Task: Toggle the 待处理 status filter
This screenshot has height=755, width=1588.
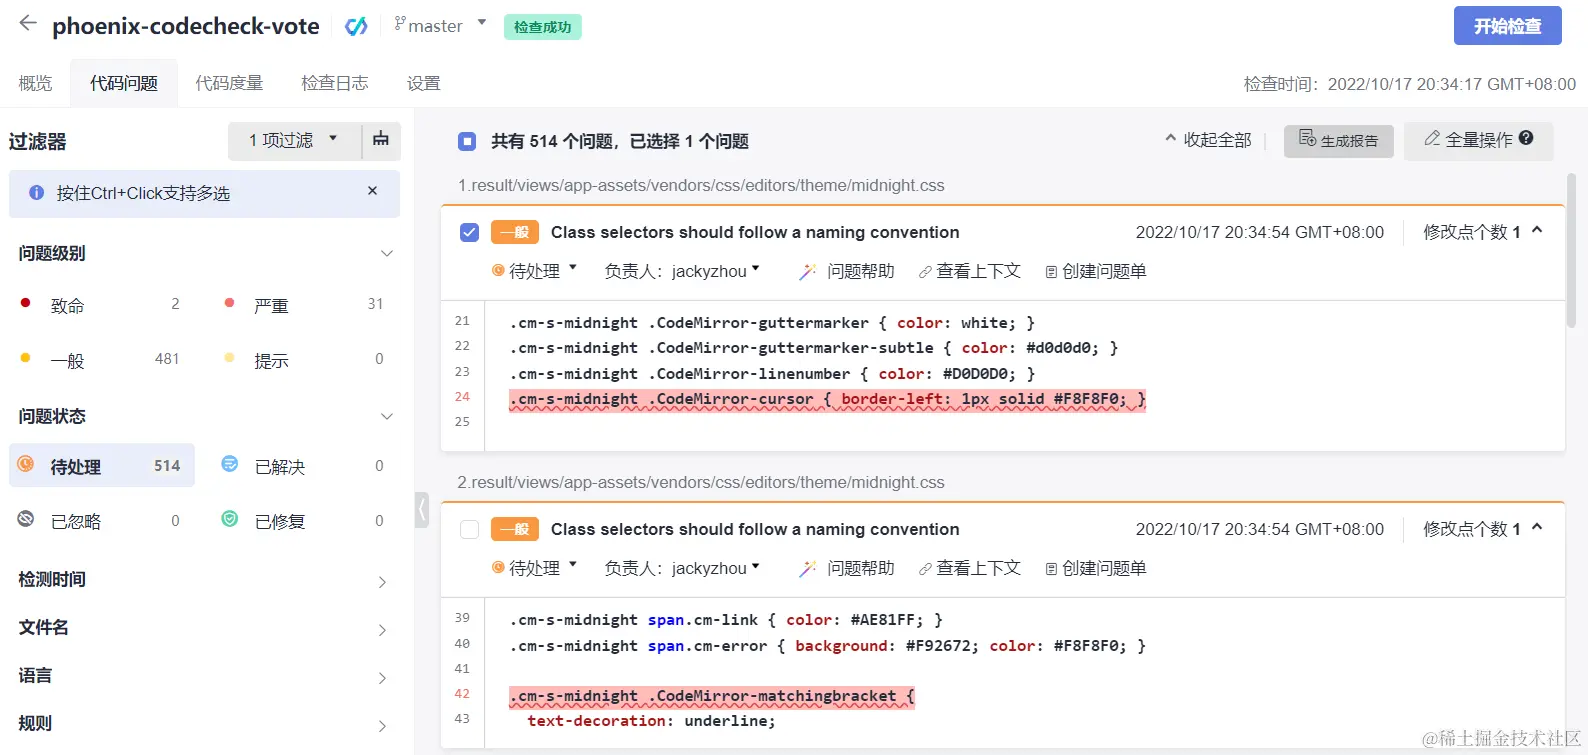Action: 101,466
